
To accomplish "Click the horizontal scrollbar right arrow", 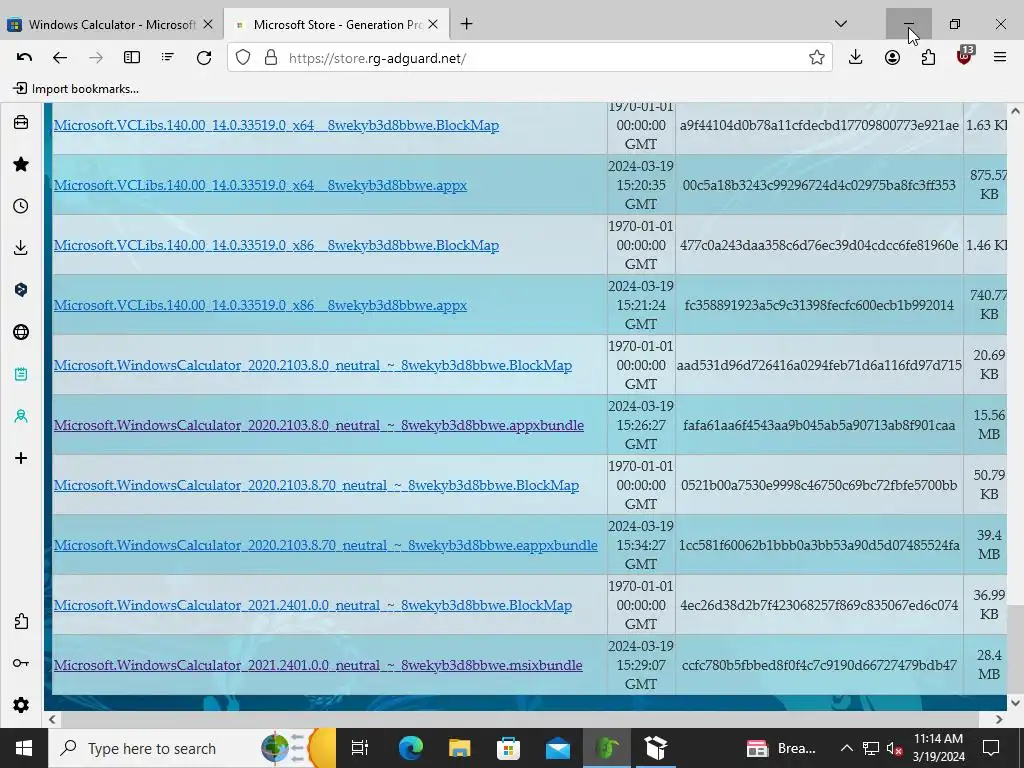I will [999, 719].
